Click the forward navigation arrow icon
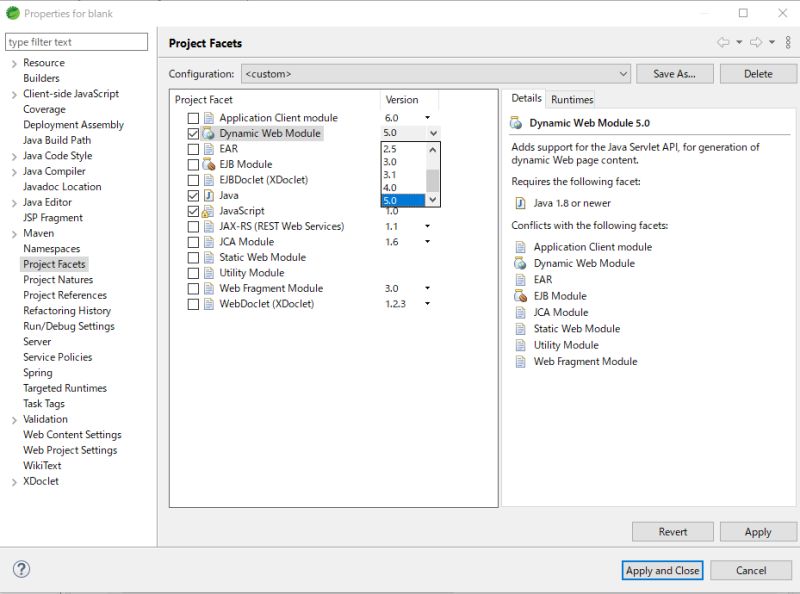This screenshot has height=594, width=800. pyautogui.click(x=756, y=42)
